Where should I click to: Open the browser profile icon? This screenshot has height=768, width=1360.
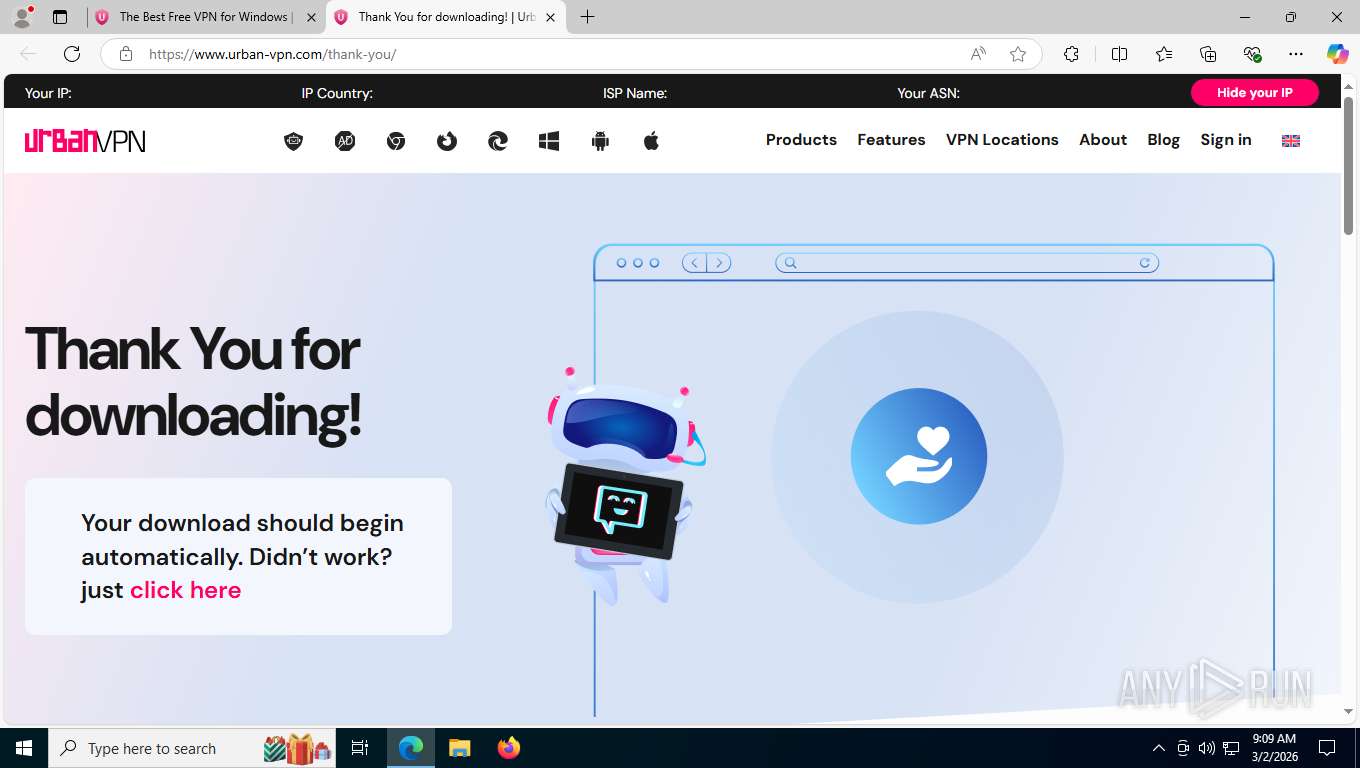[22, 17]
